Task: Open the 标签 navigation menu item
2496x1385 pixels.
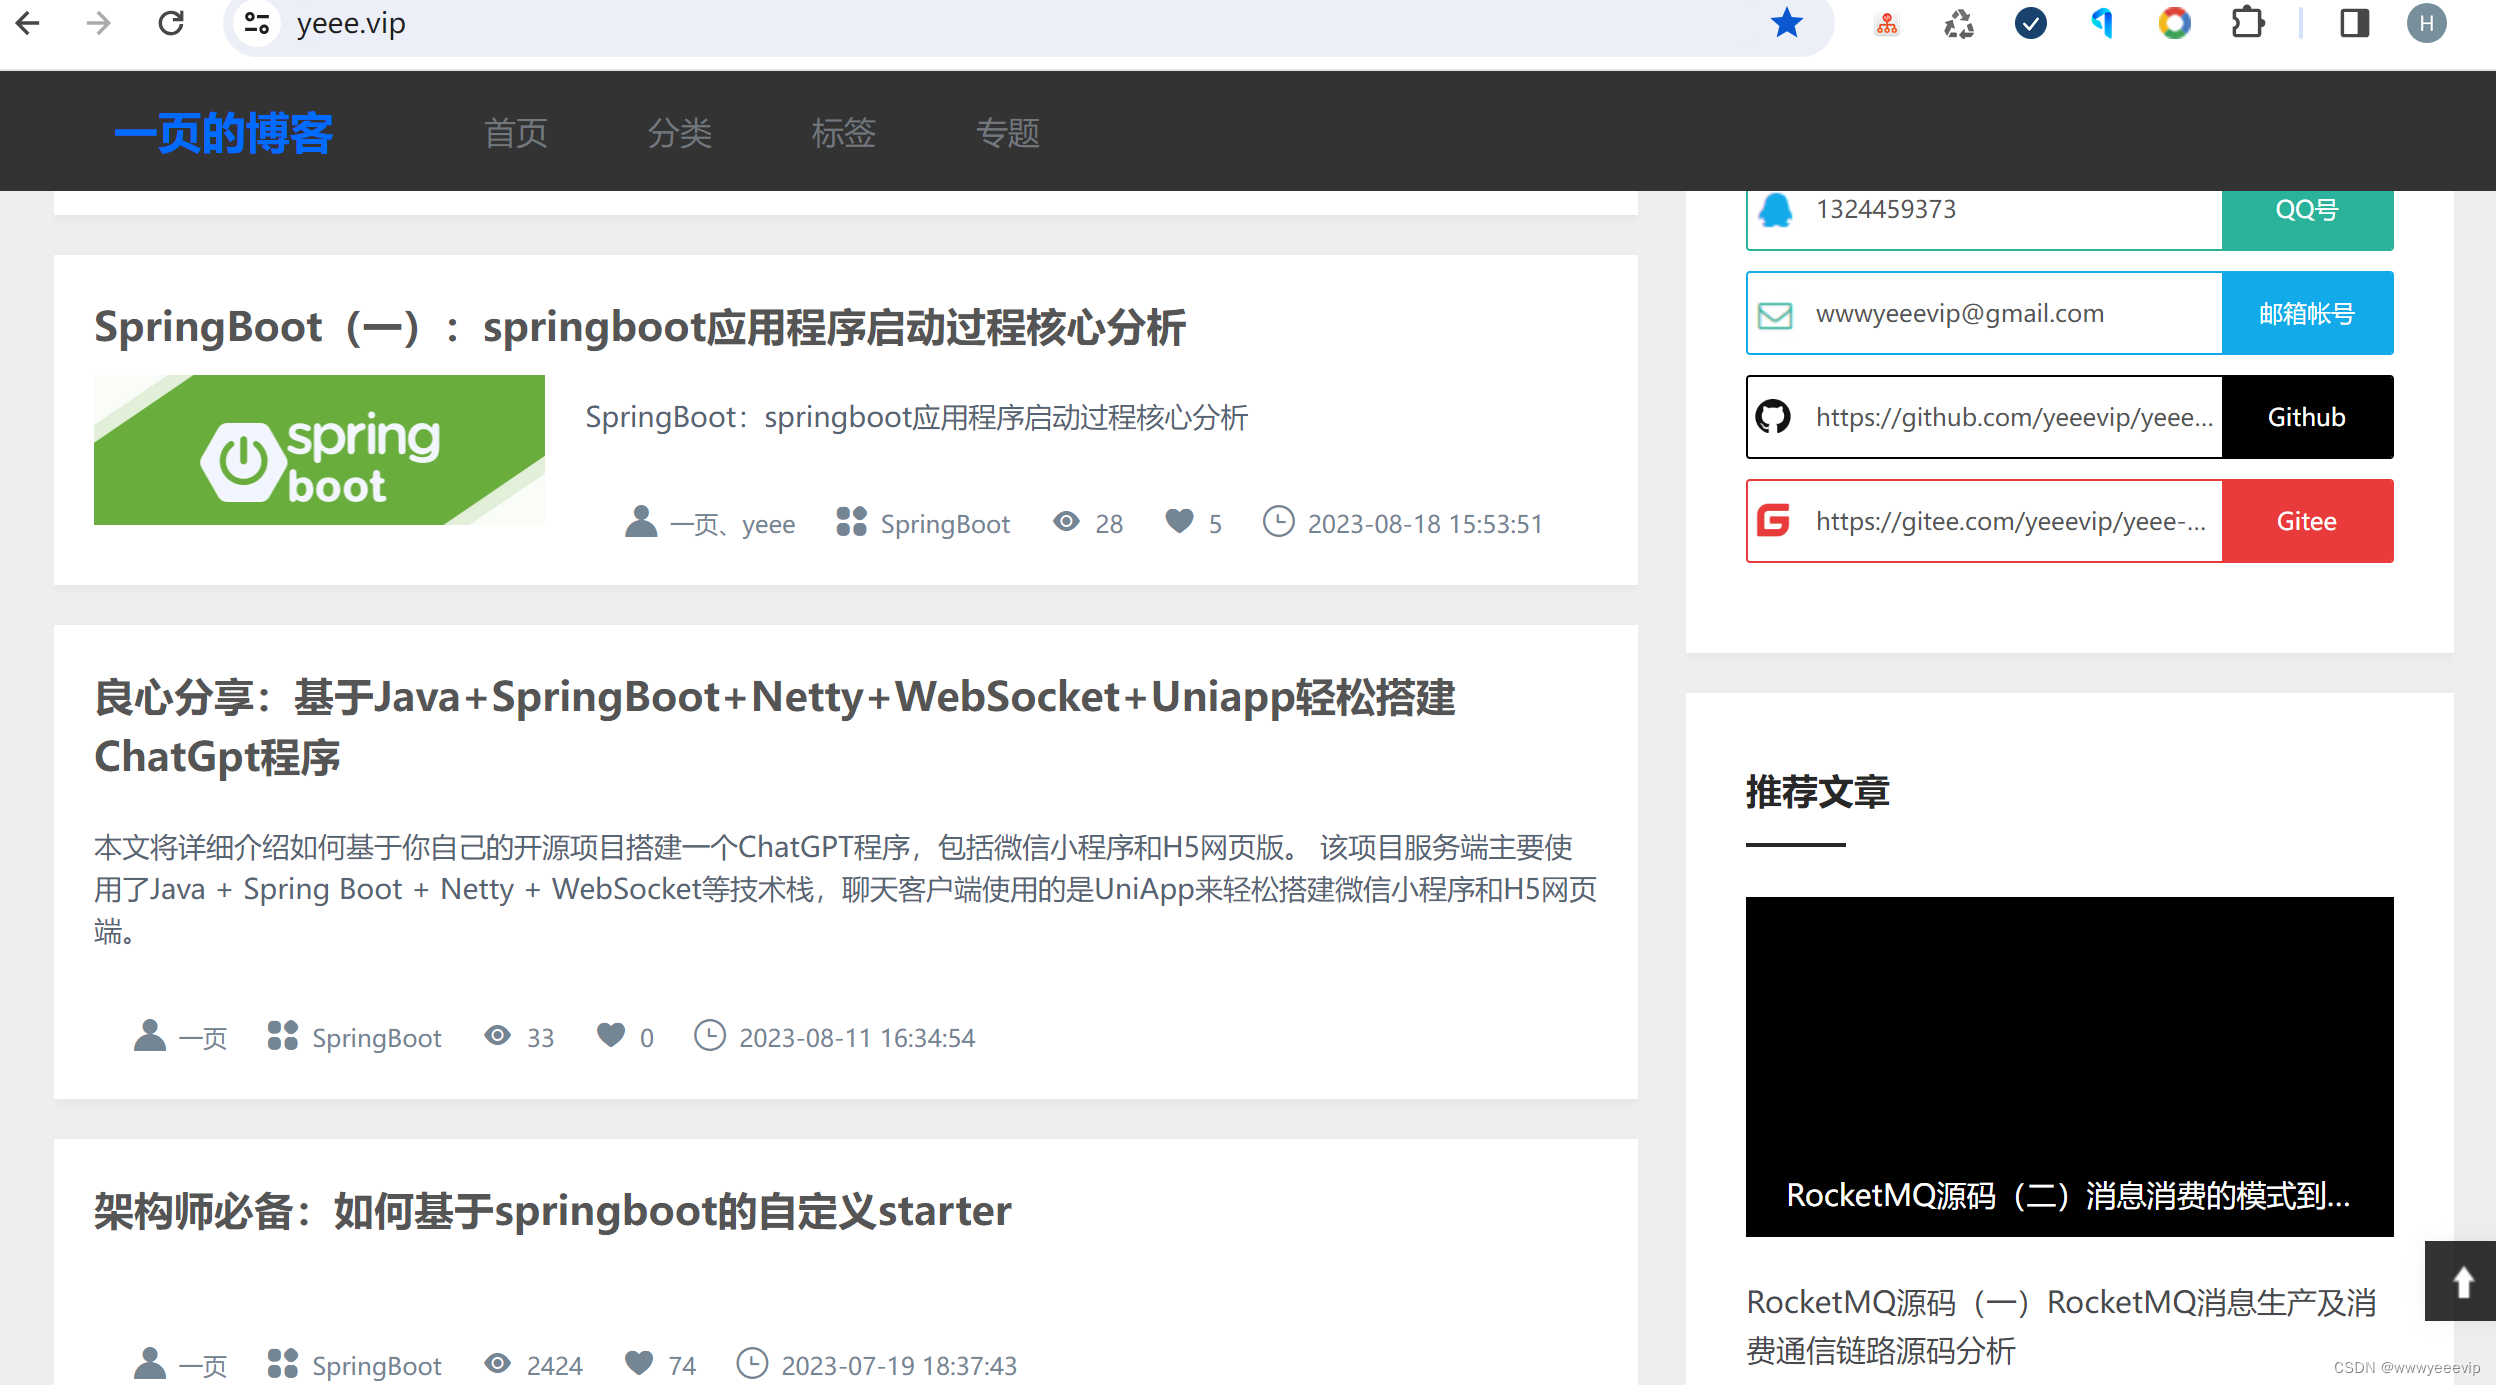Action: (844, 133)
